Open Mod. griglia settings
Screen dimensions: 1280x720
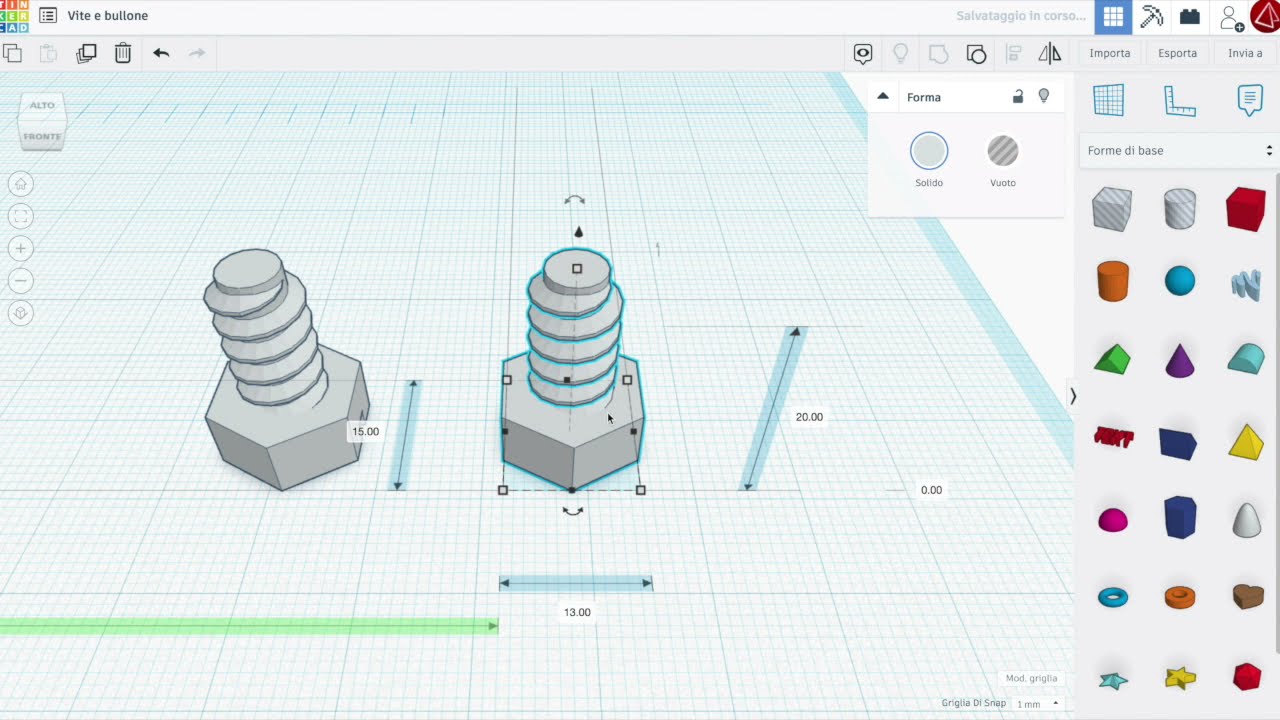coord(1031,678)
